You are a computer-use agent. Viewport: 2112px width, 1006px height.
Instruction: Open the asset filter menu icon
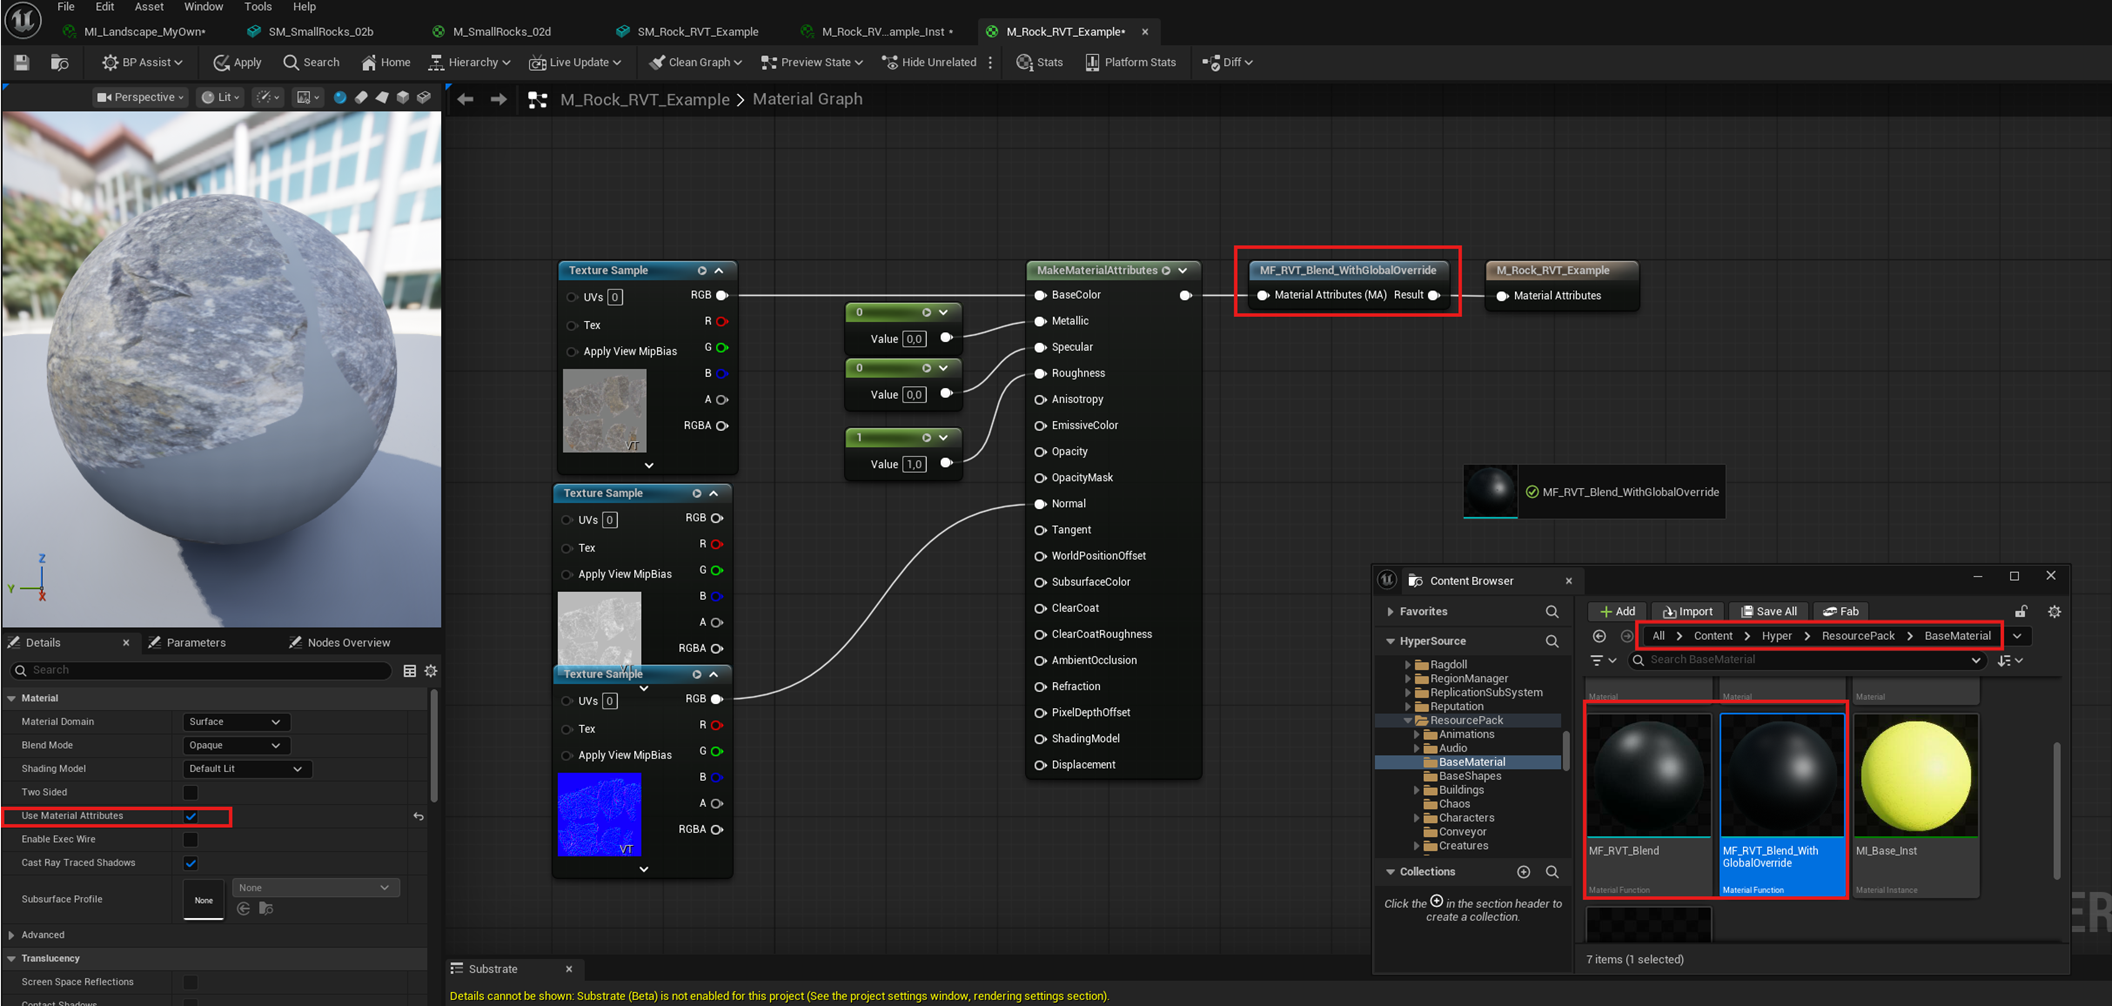(1603, 660)
